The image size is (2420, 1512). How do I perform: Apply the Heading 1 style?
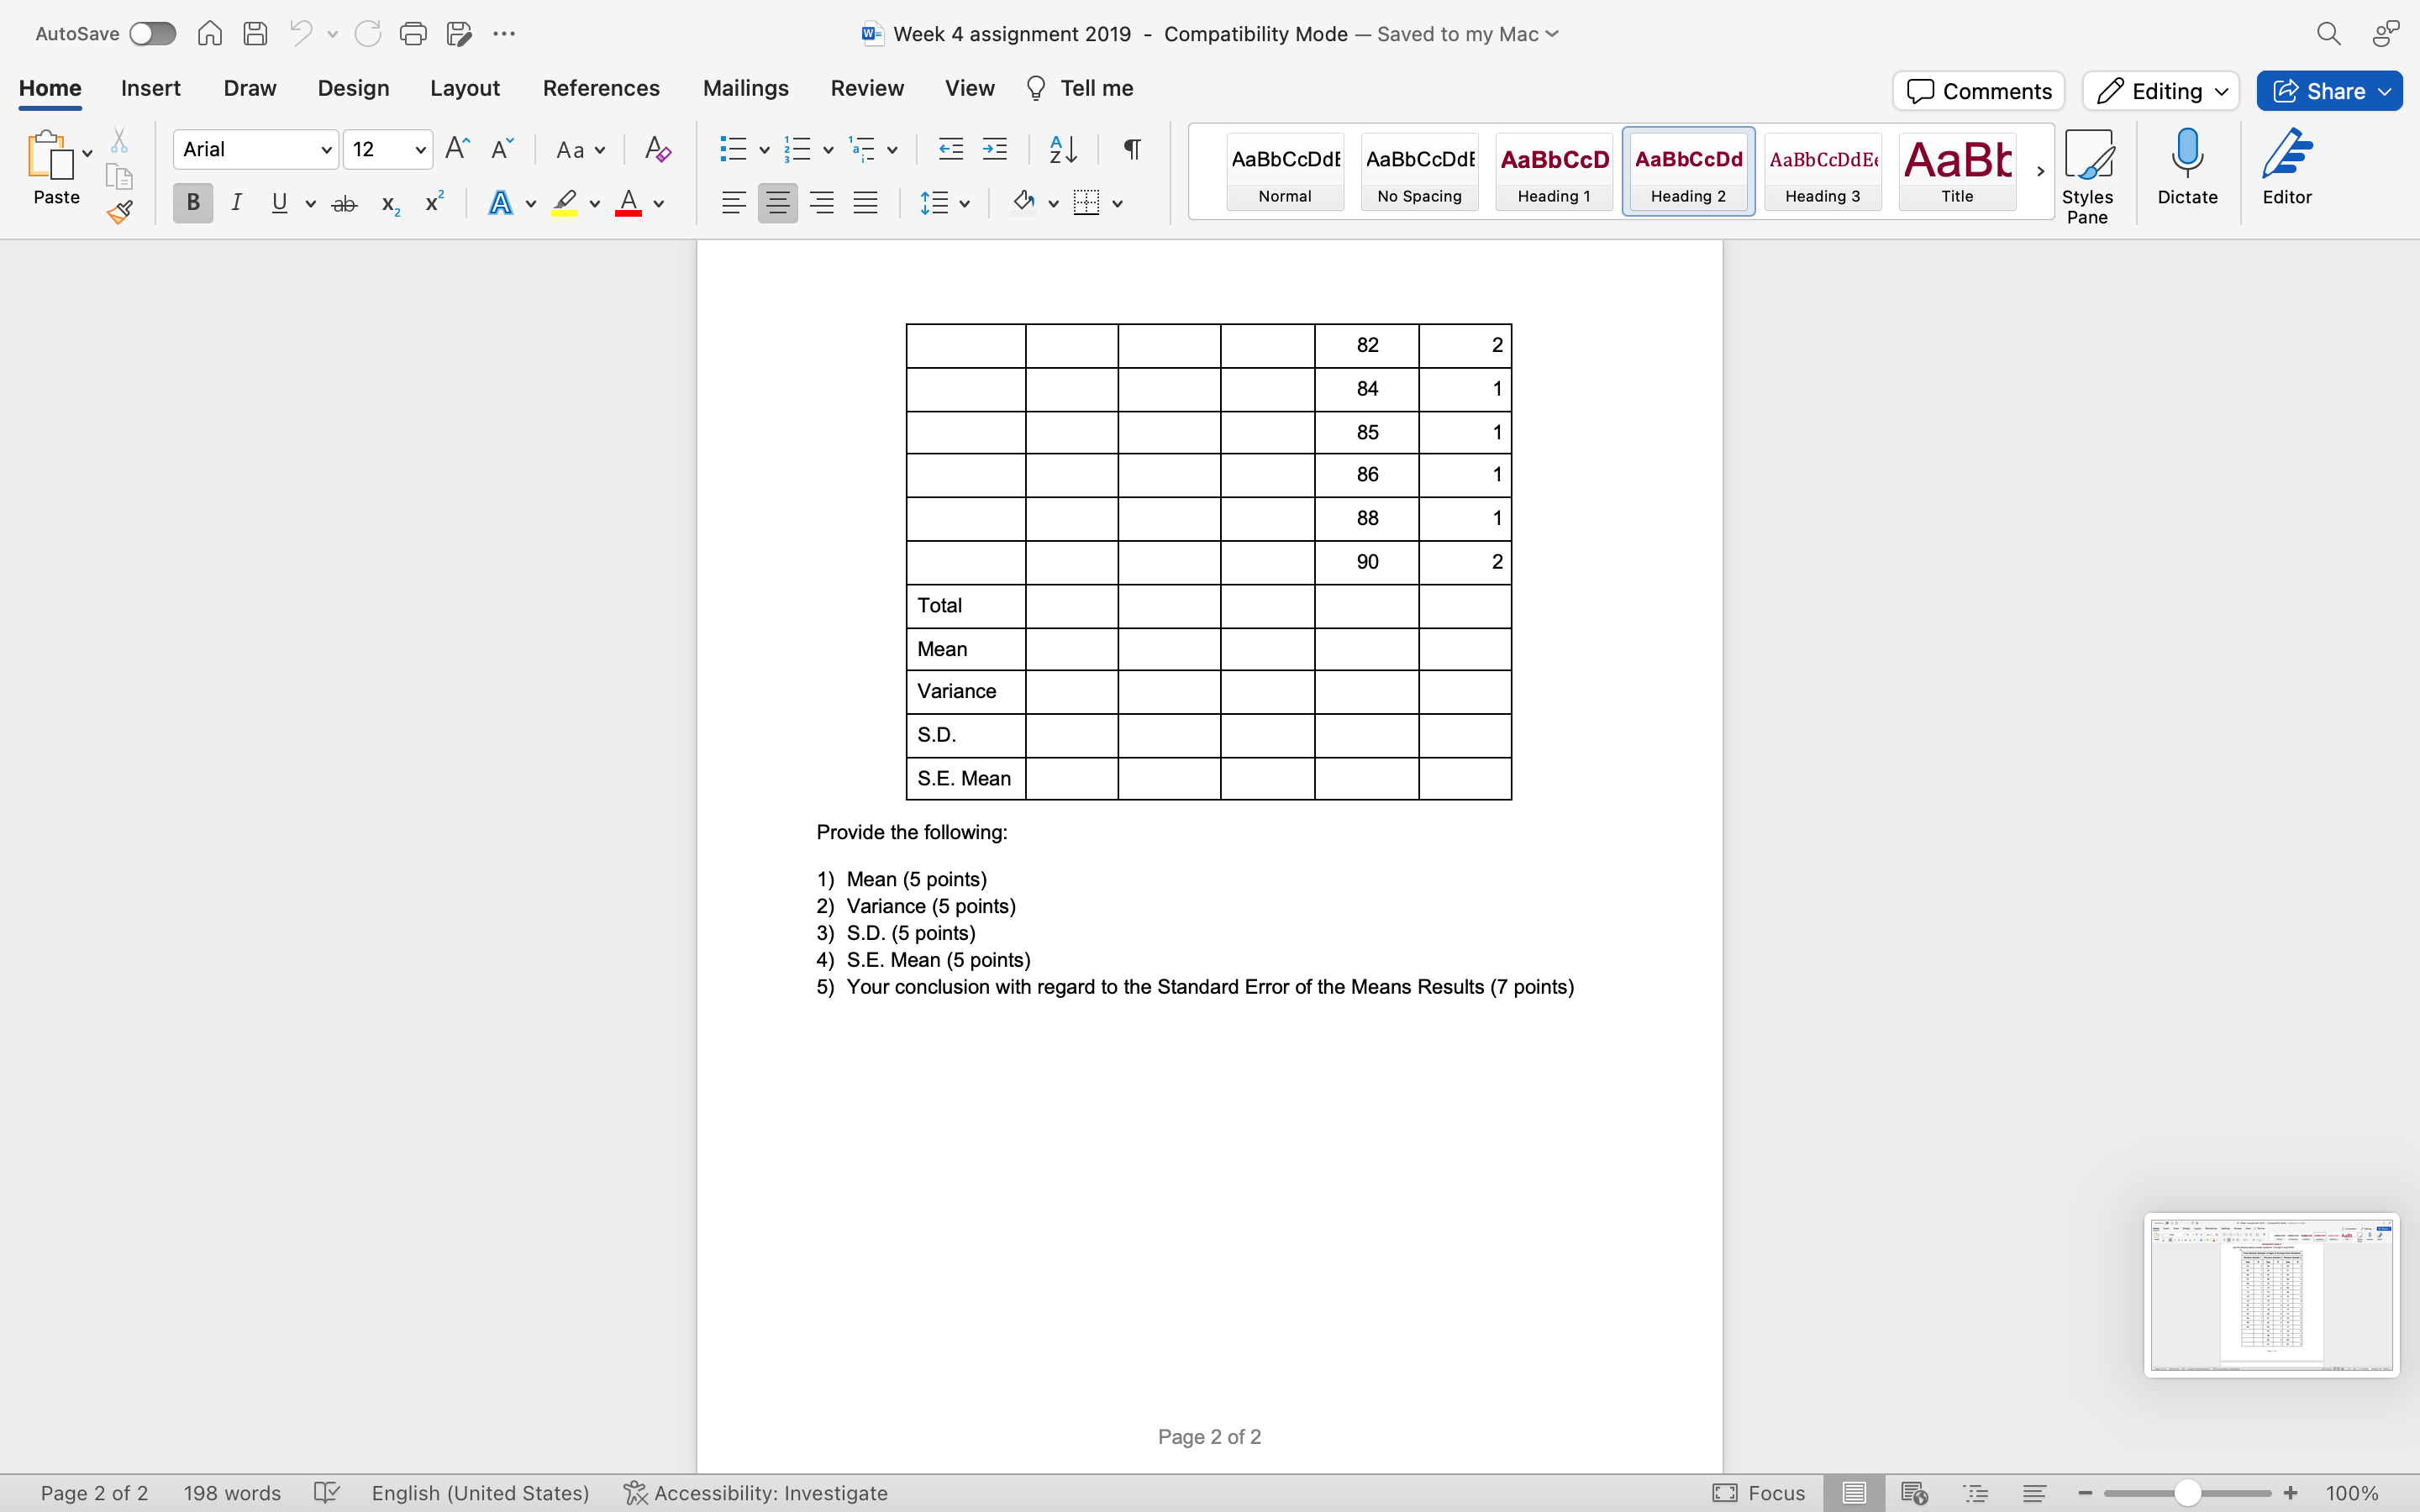coord(1553,171)
